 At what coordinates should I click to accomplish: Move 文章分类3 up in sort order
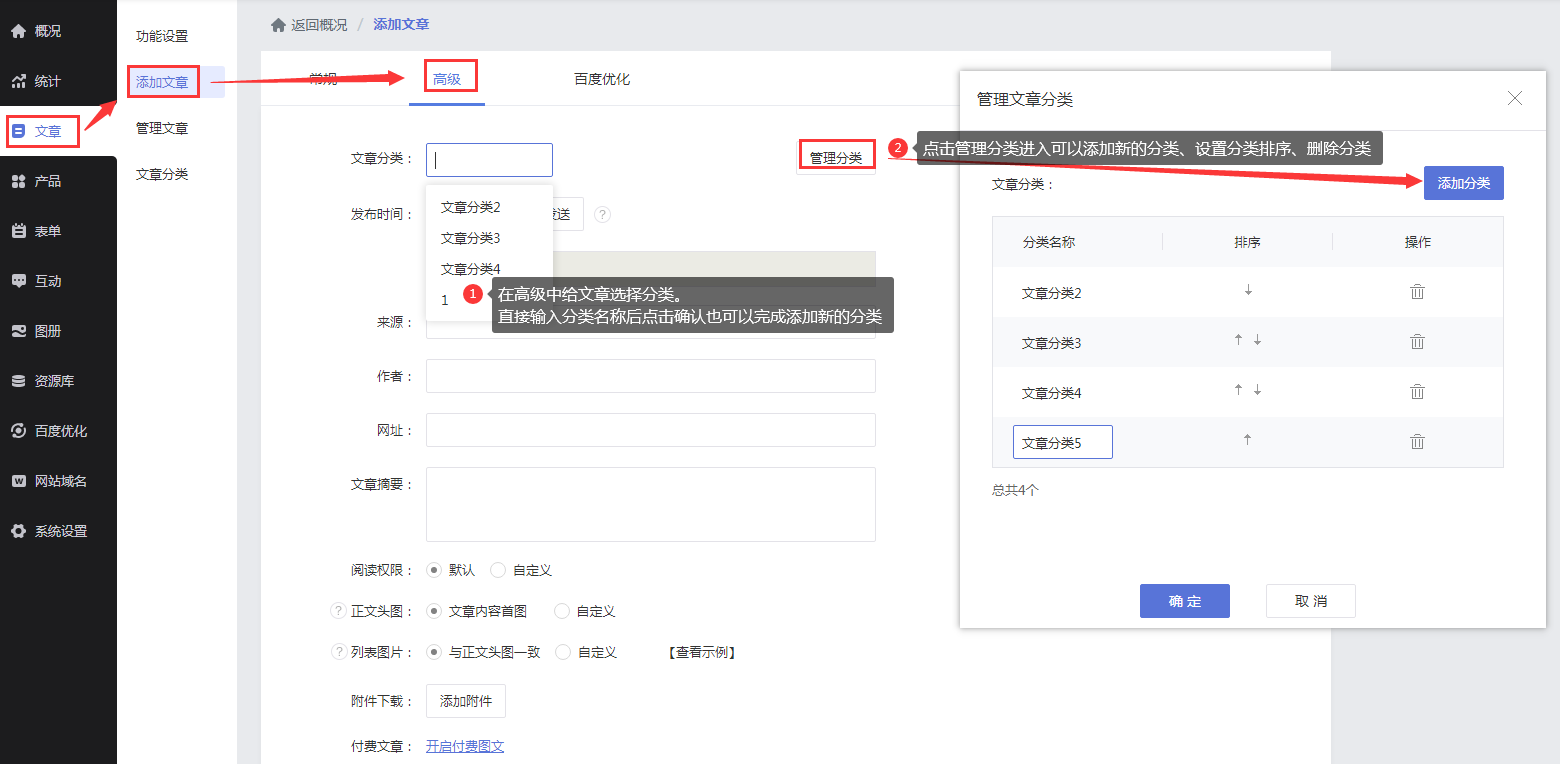click(x=1238, y=340)
